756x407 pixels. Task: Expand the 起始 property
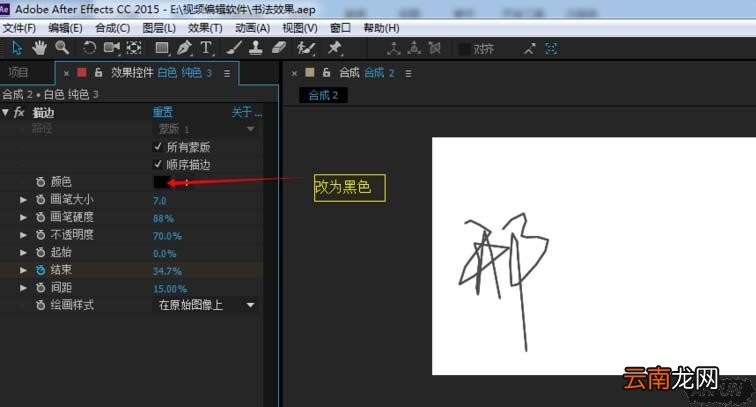point(23,252)
